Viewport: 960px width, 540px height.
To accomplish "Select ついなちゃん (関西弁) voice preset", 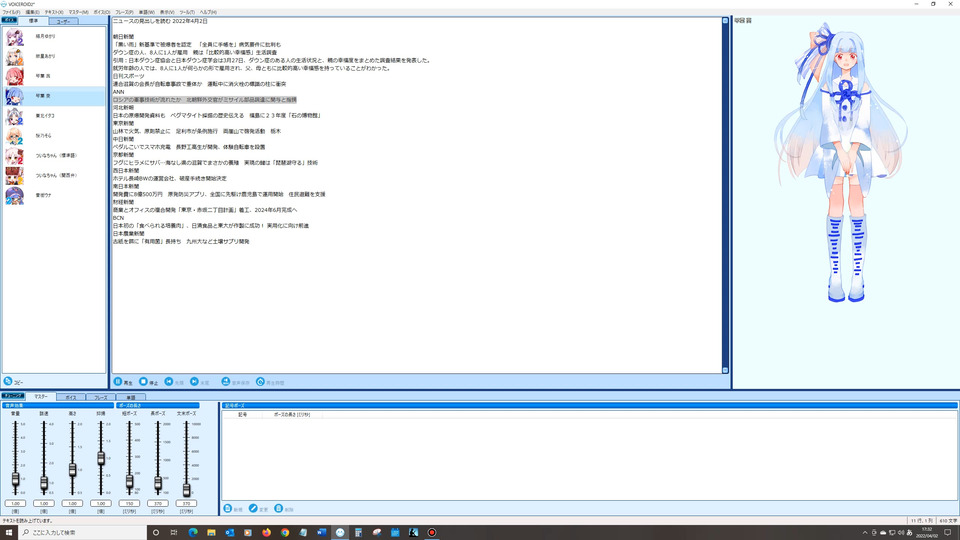I will tap(54, 175).
